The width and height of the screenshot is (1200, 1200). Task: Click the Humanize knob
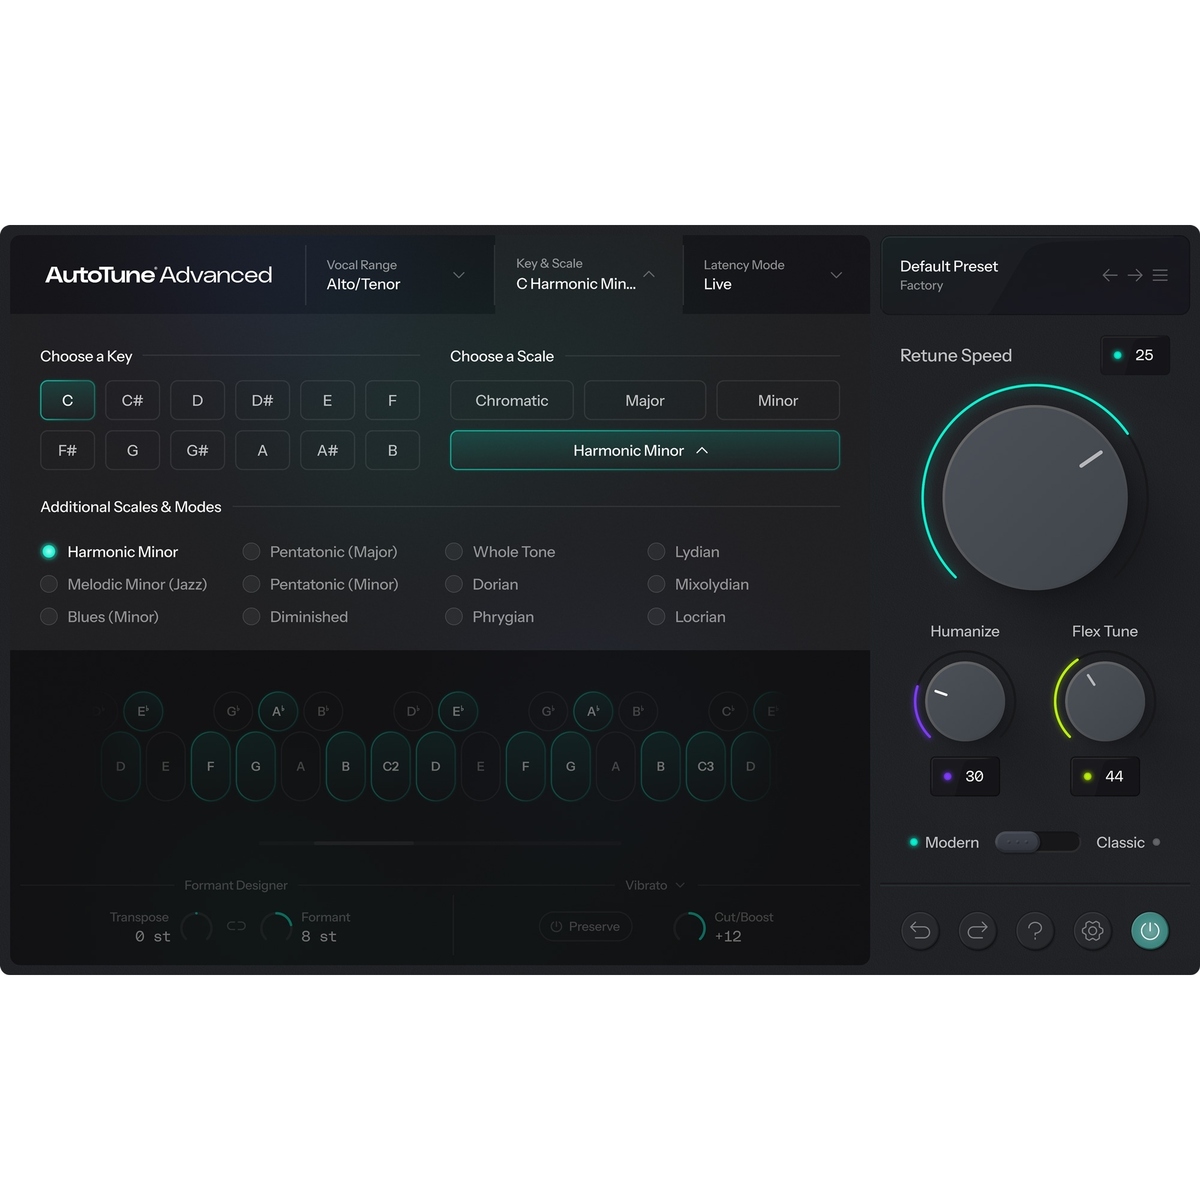tap(965, 701)
